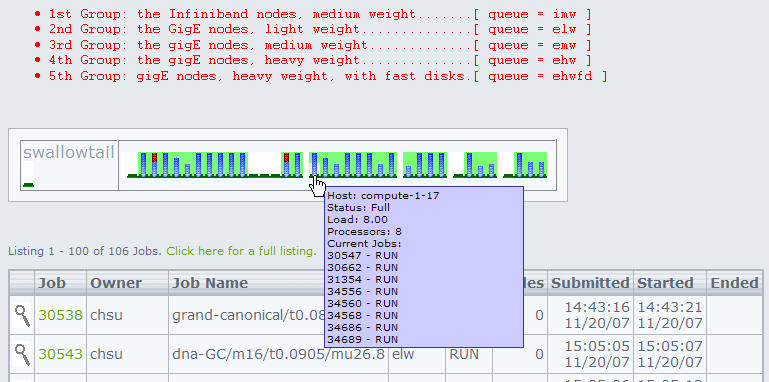Image resolution: width=769 pixels, height=382 pixels.
Task: Click first bar in fifth green group
Action: 469,165
